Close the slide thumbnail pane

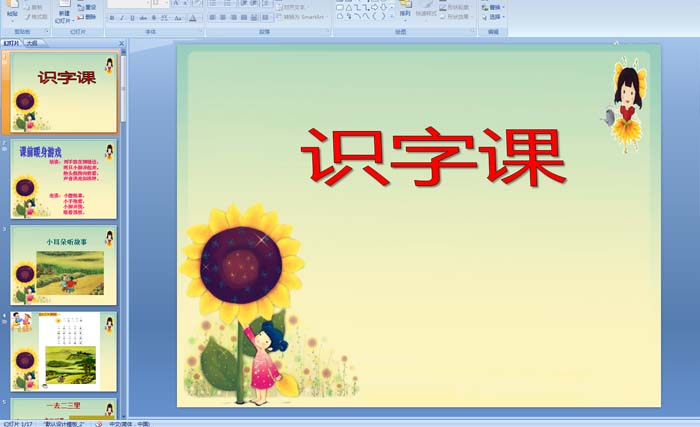(121, 43)
